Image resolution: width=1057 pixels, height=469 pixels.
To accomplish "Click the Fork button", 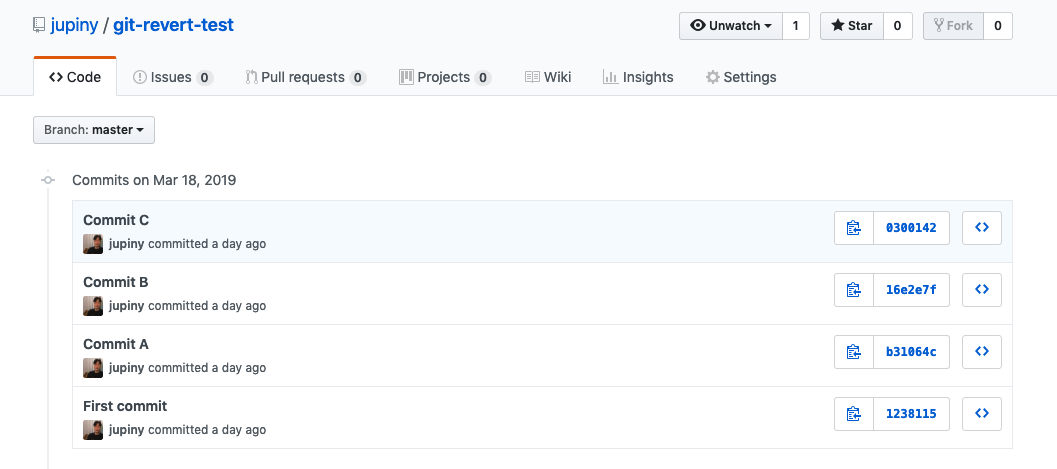I will click(x=953, y=26).
